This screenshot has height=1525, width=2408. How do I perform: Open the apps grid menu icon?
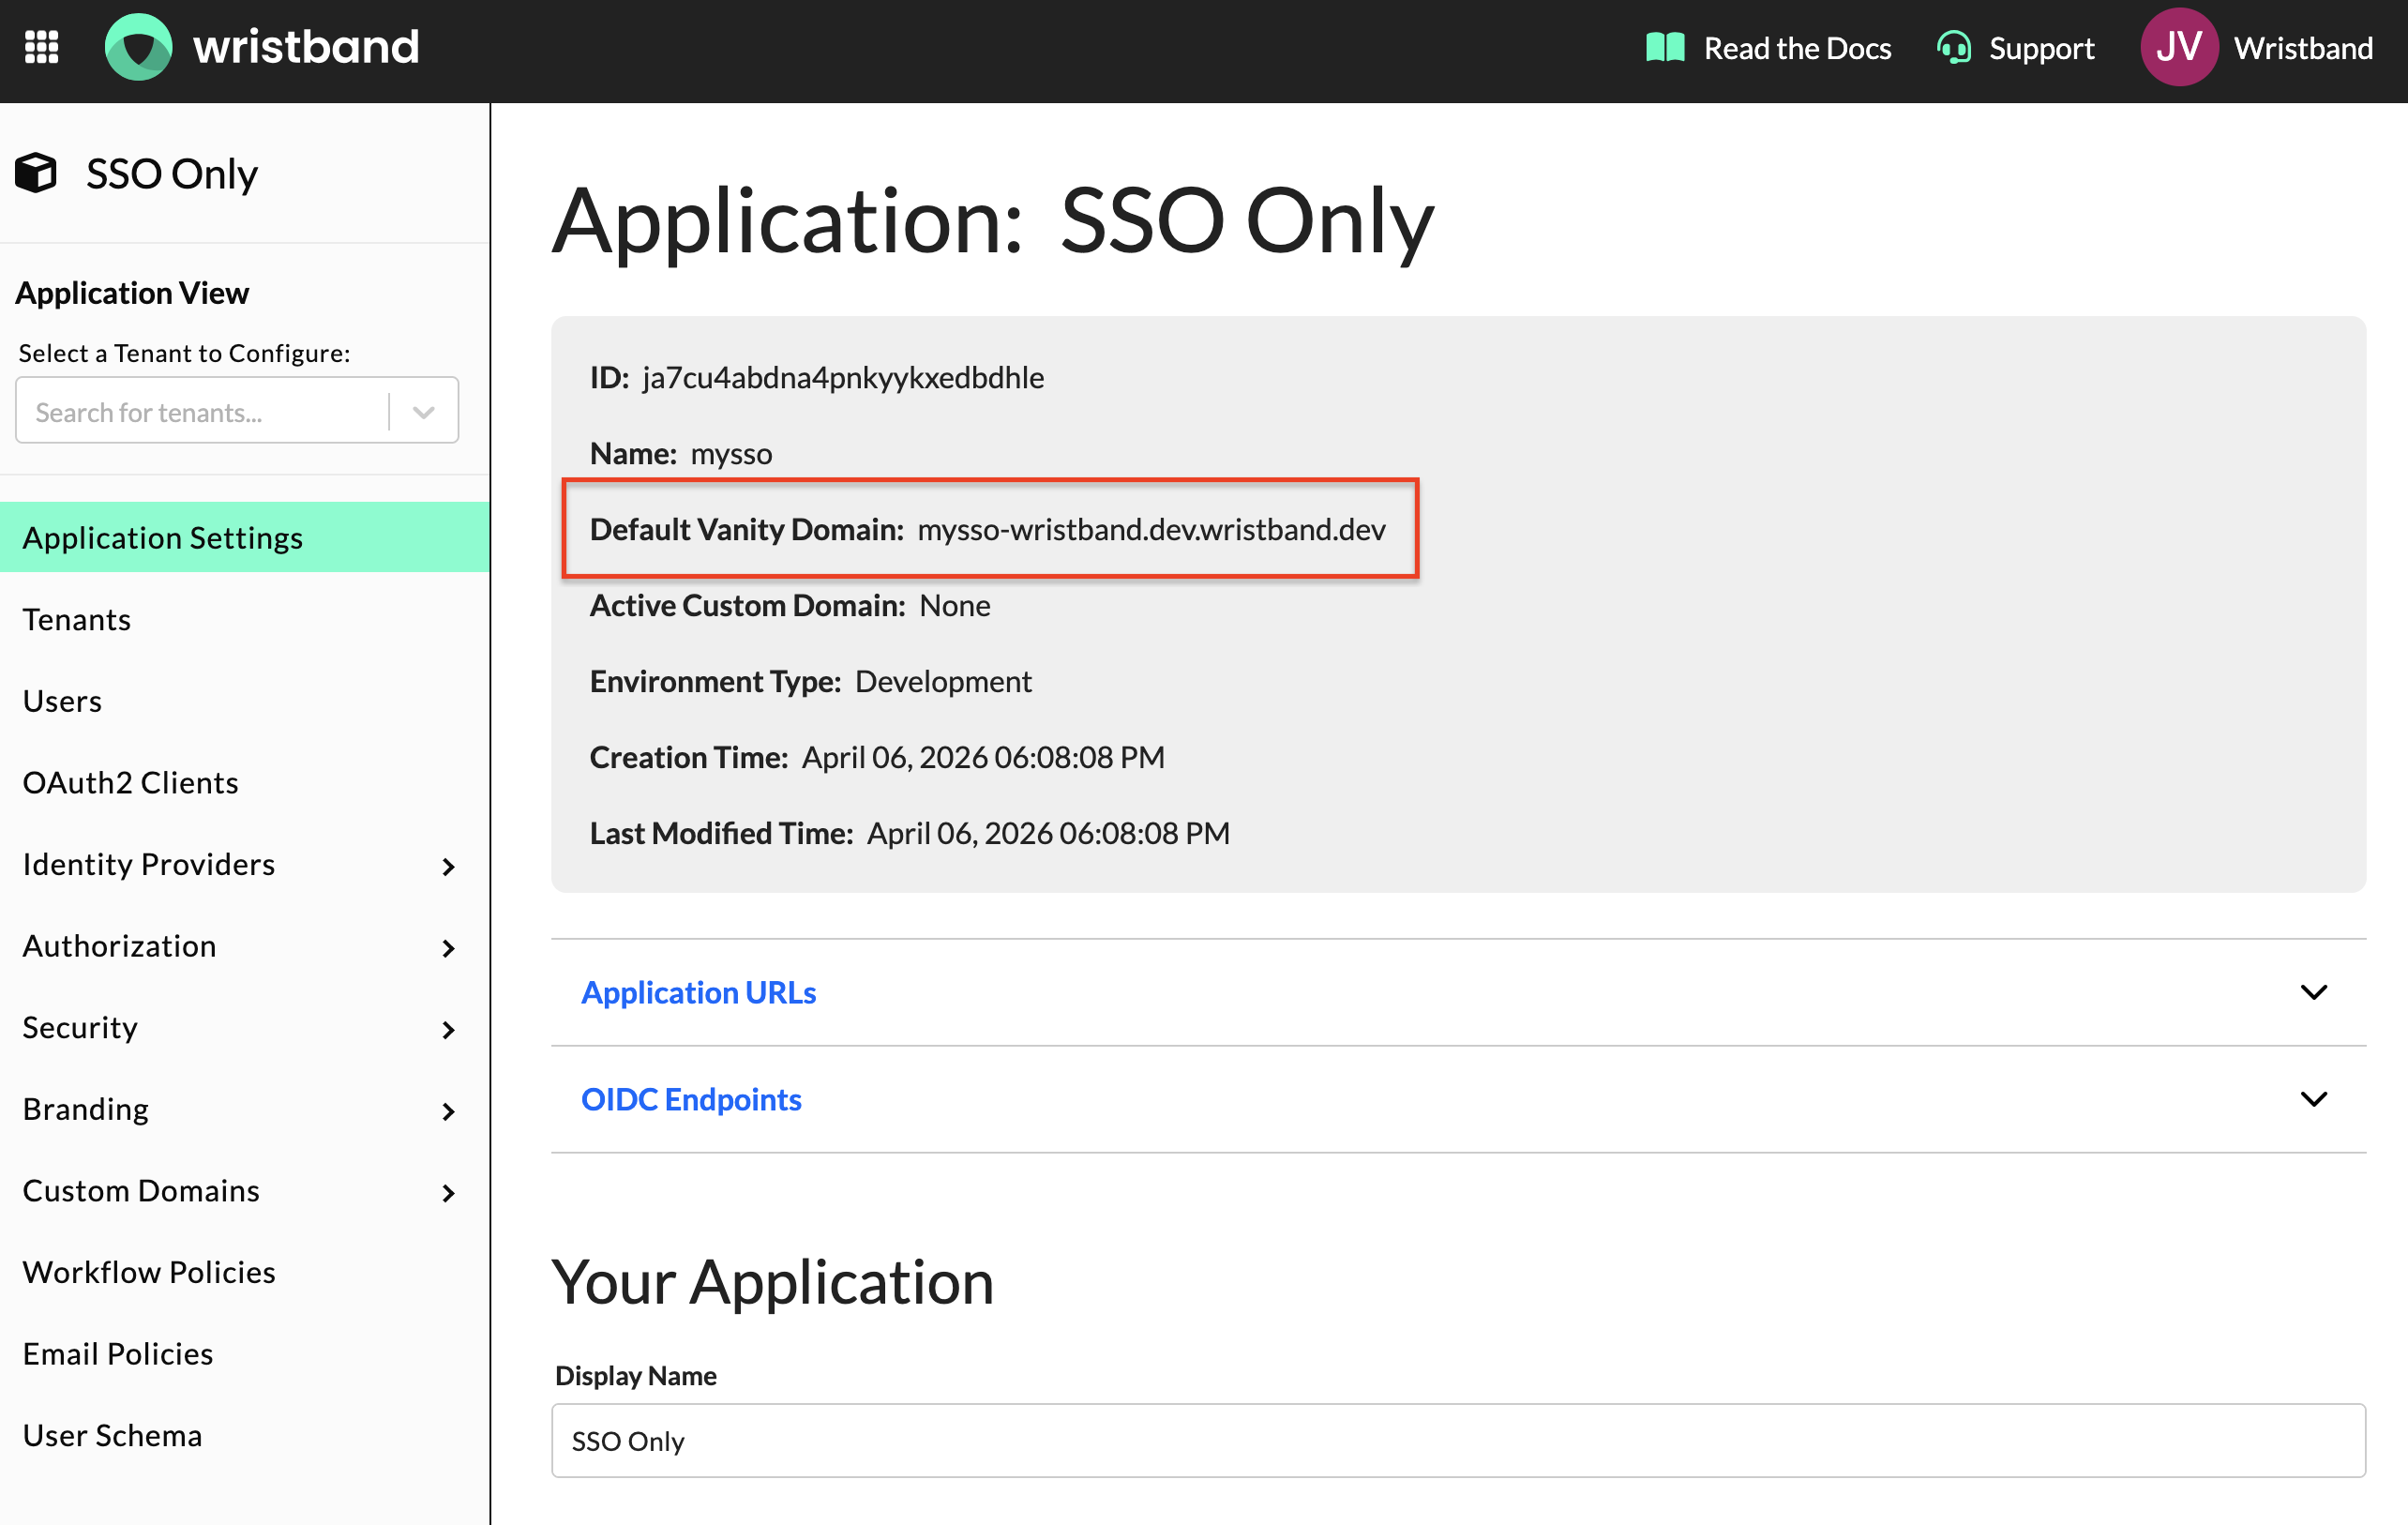click(x=41, y=47)
